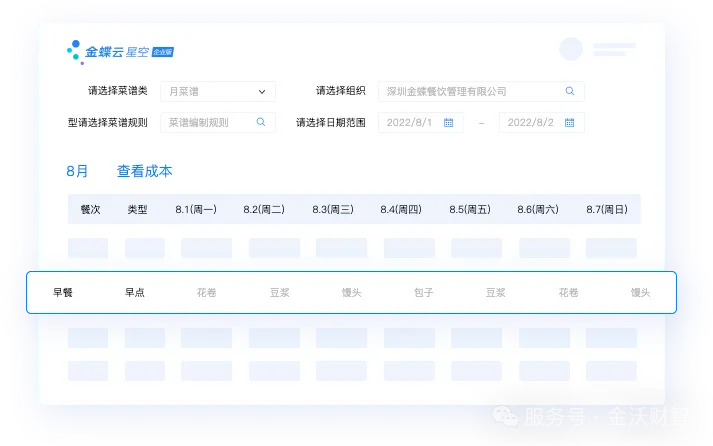Click the 8.1(周一) column header
The width and height of the screenshot is (713, 446).
(x=196, y=210)
